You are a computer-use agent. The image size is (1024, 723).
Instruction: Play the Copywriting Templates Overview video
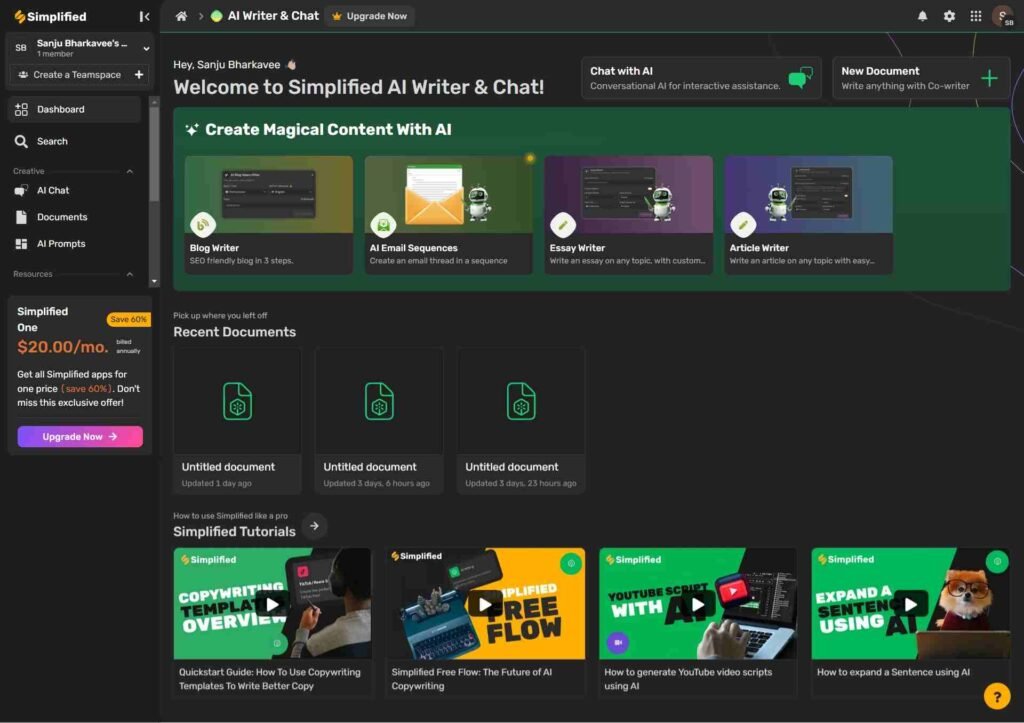tap(272, 604)
